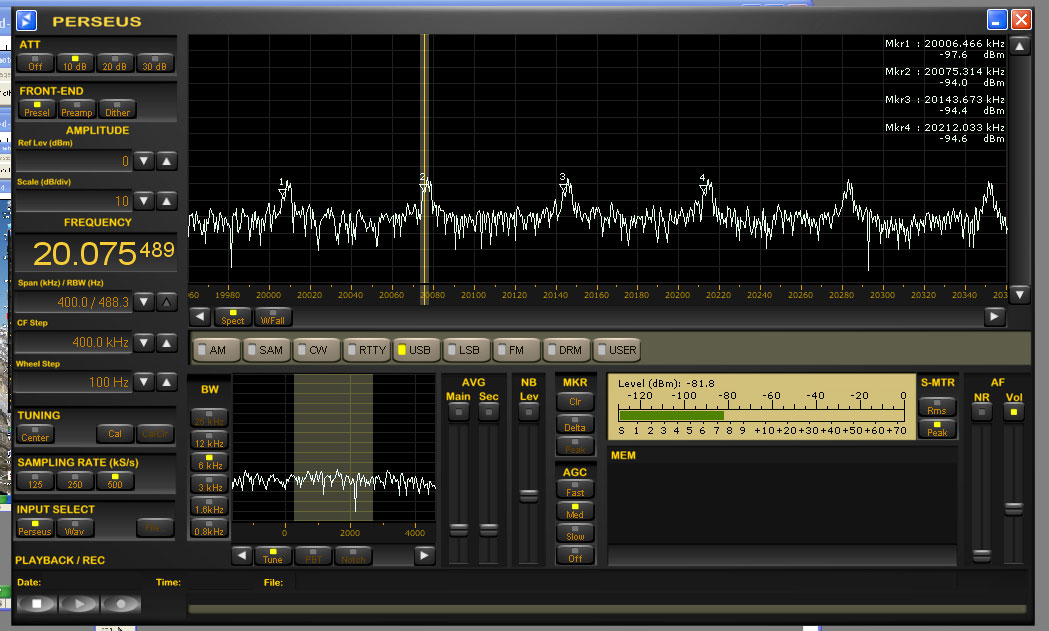Toggle Noise Reduction NR button
The width and height of the screenshot is (1049, 631).
click(981, 412)
